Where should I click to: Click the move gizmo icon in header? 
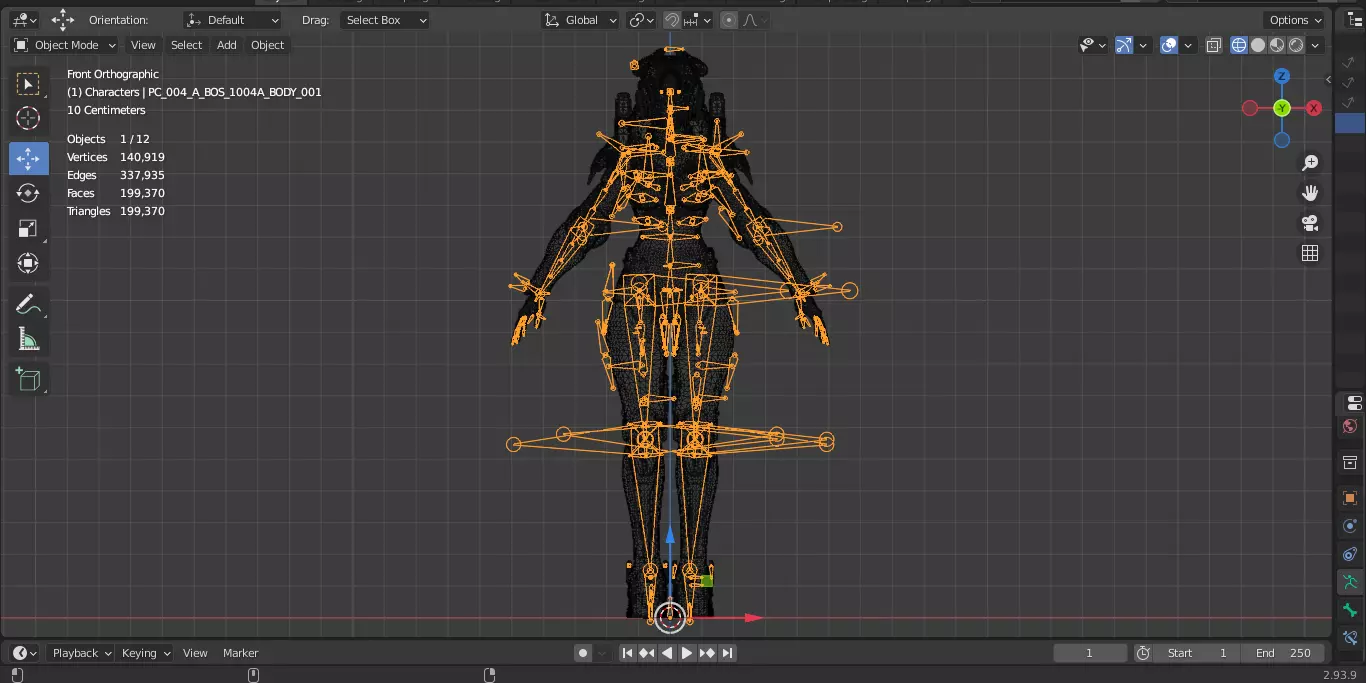[x=62, y=20]
